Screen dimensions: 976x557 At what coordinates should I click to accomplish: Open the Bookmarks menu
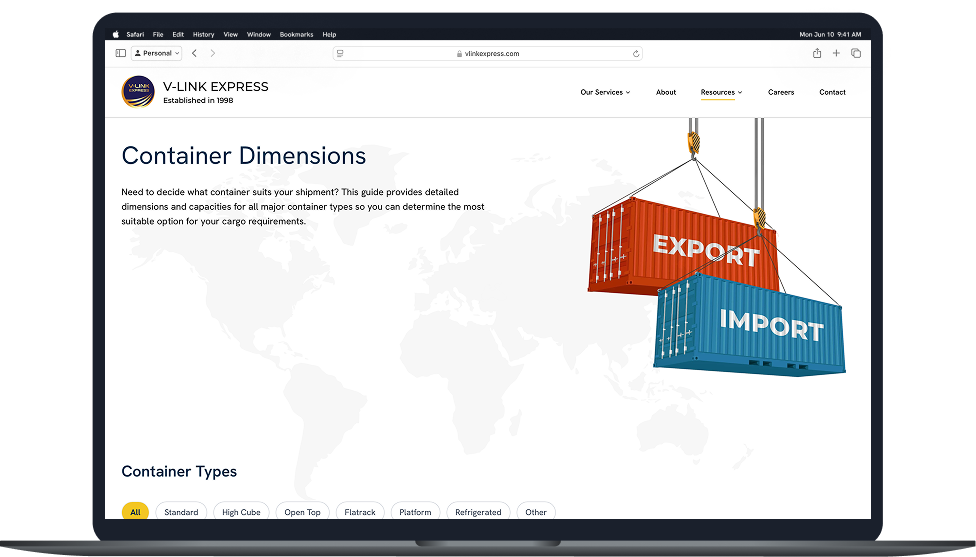[x=296, y=34]
